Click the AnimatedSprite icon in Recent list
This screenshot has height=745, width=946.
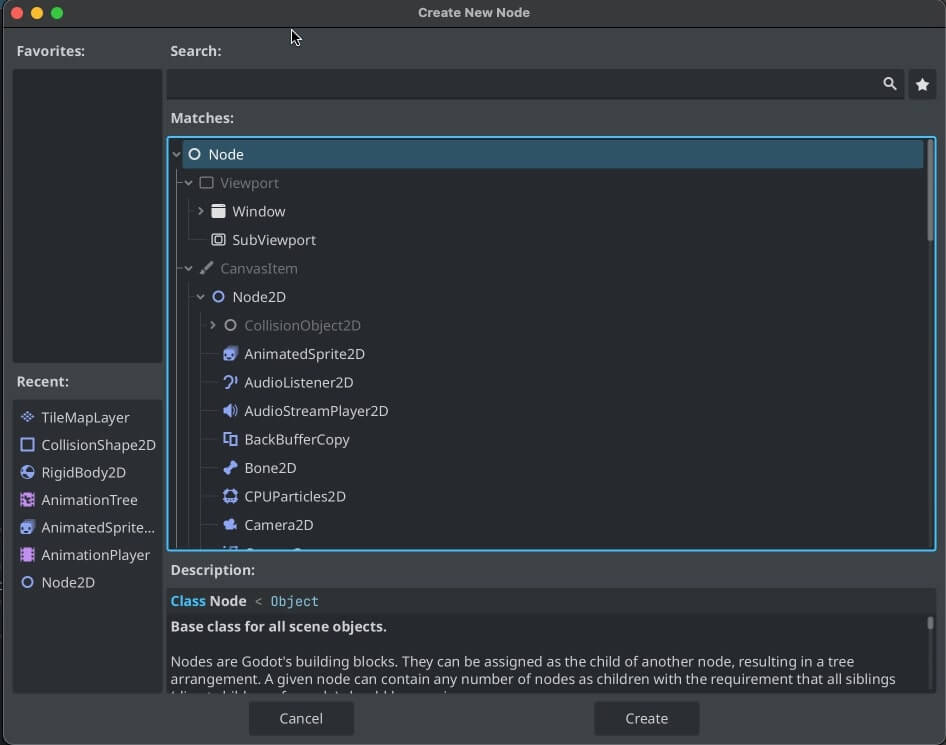coord(27,527)
